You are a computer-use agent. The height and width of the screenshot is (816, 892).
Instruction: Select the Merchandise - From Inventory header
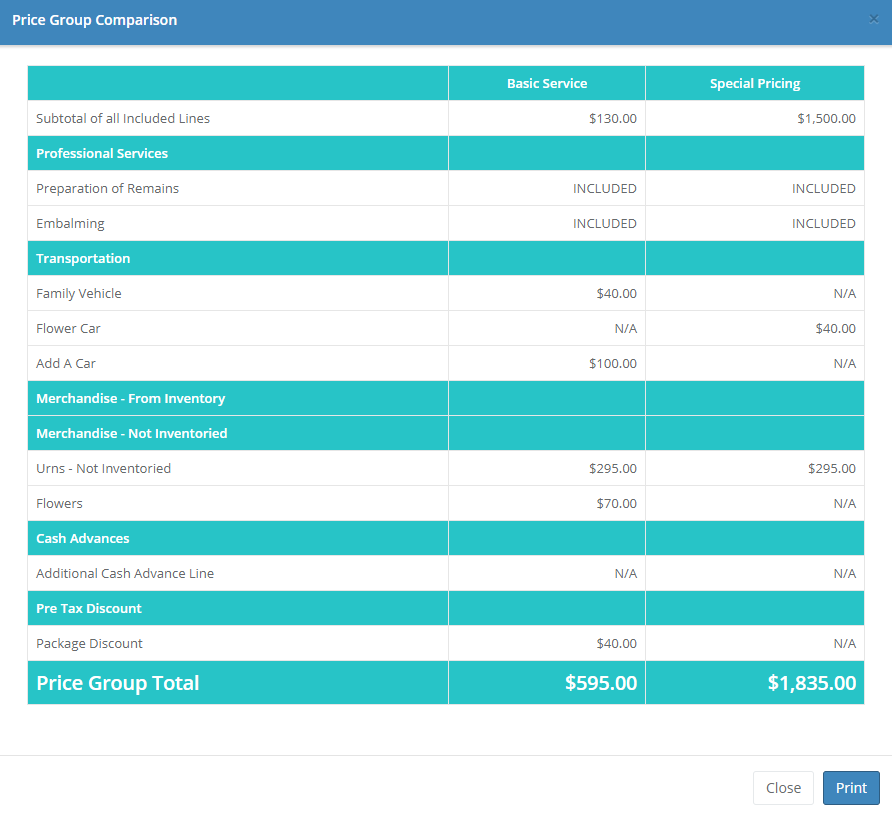[130, 399]
